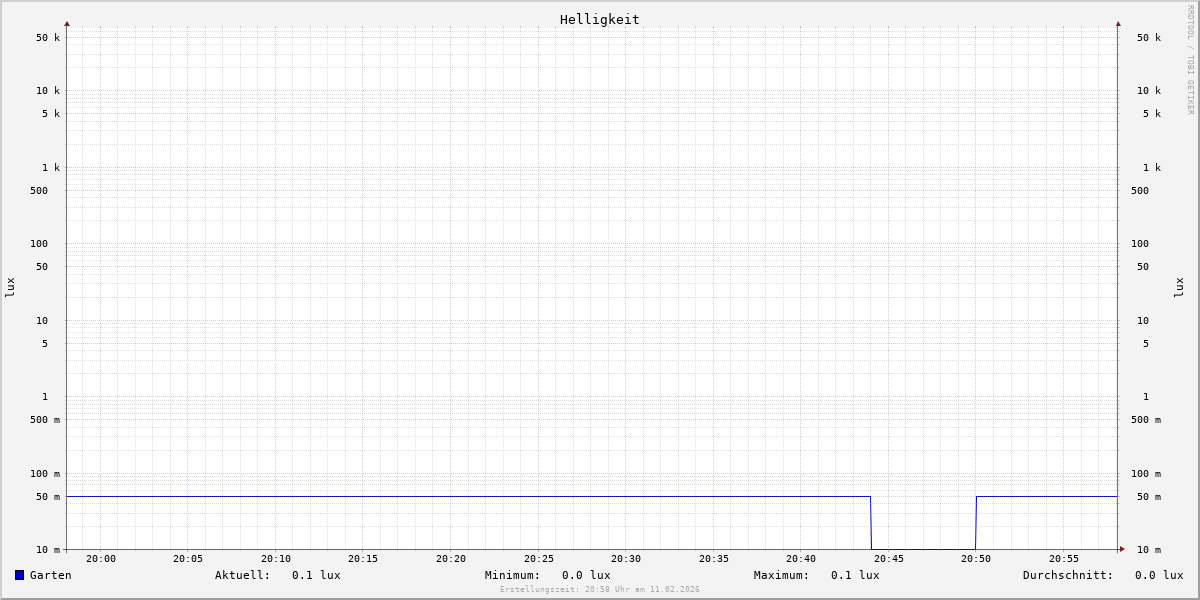This screenshot has height=600, width=1200.
Task: Click the "100" label on the left axis
Action: tap(39, 244)
